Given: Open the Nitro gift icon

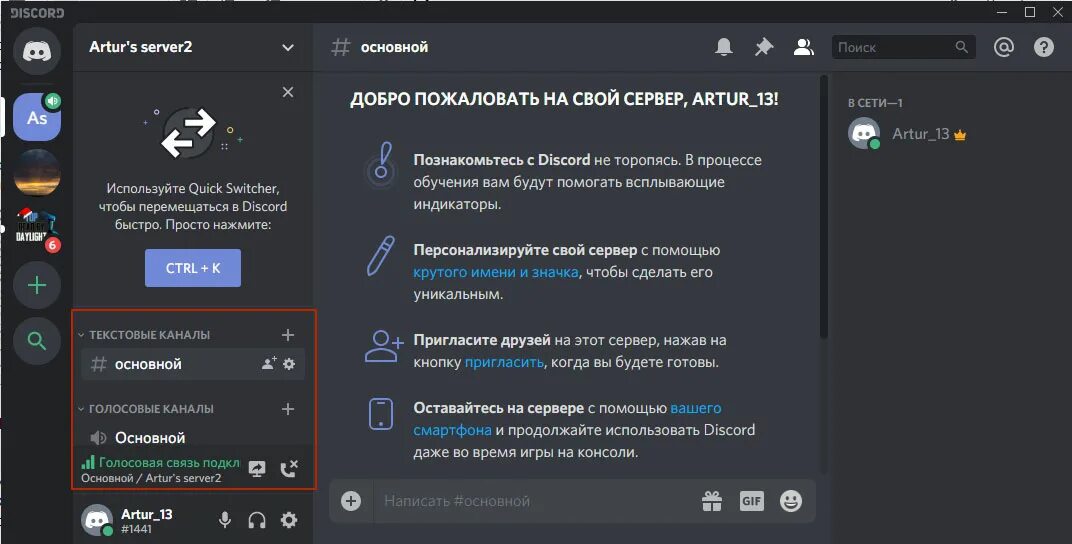Looking at the screenshot, I should (712, 502).
